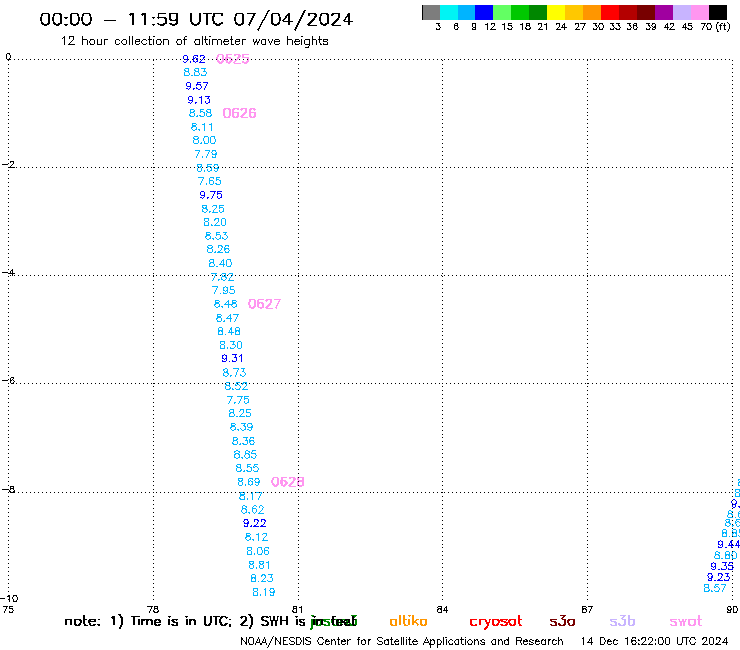Click the 8.65 wave height value
Image resolution: width=740 pixels, height=650 pixels.
[245, 455]
